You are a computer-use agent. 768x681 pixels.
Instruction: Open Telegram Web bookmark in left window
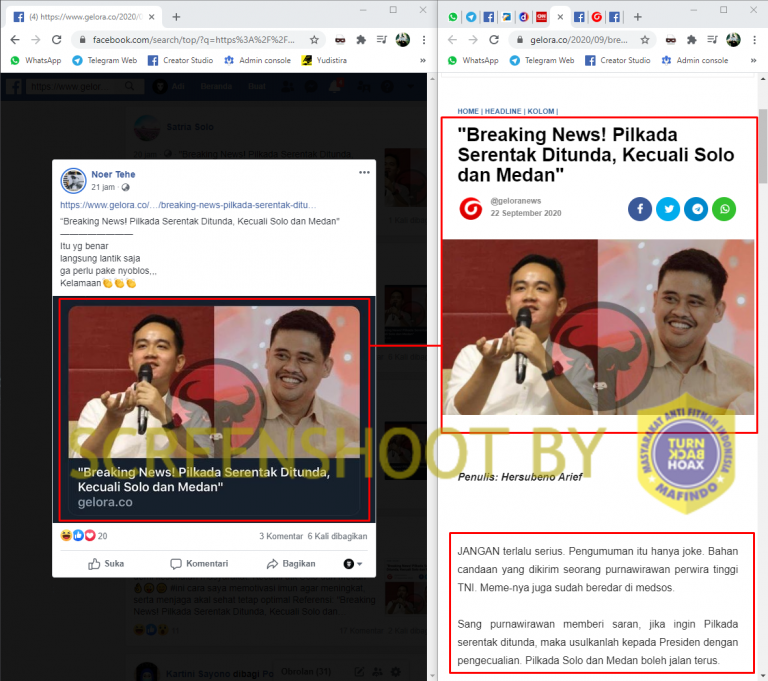(104, 60)
